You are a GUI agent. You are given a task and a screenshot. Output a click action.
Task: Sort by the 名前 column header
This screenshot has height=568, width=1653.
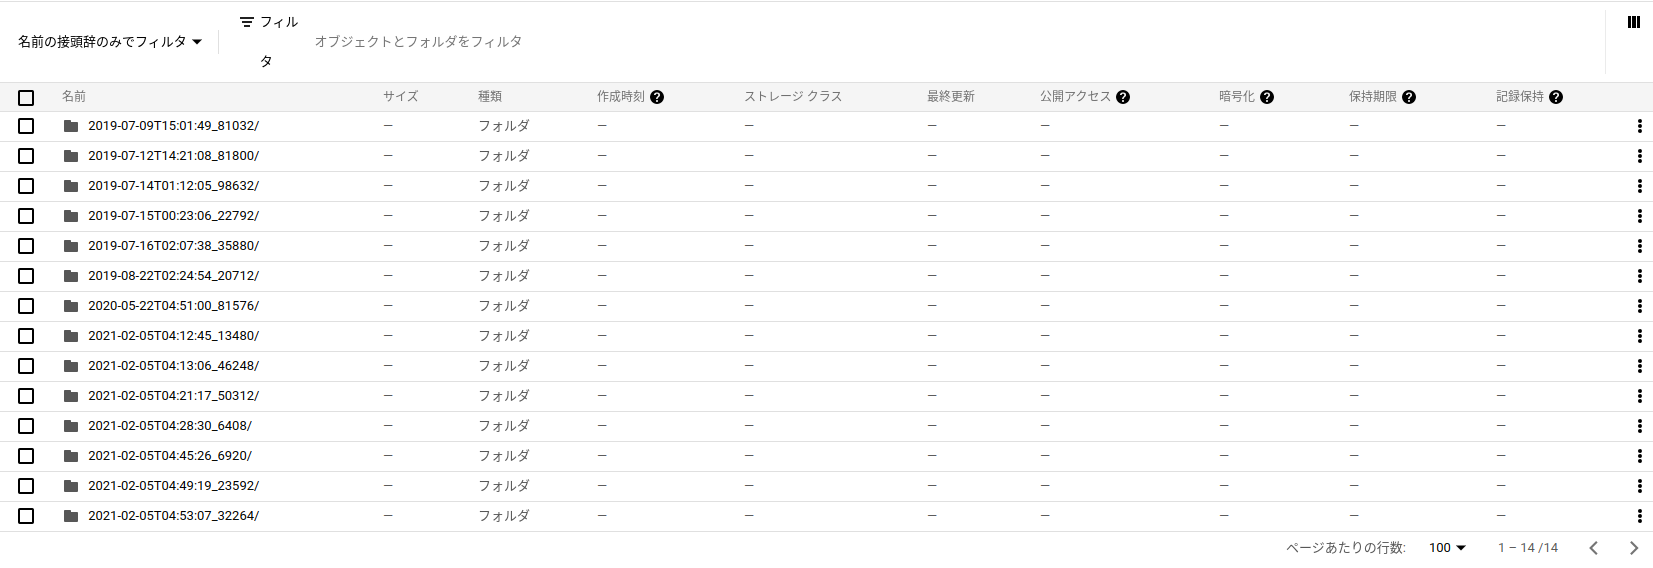tap(74, 97)
